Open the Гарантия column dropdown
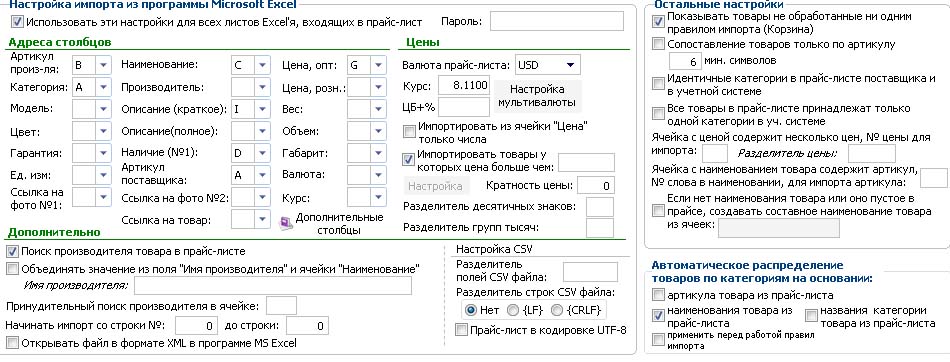 pyautogui.click(x=104, y=153)
